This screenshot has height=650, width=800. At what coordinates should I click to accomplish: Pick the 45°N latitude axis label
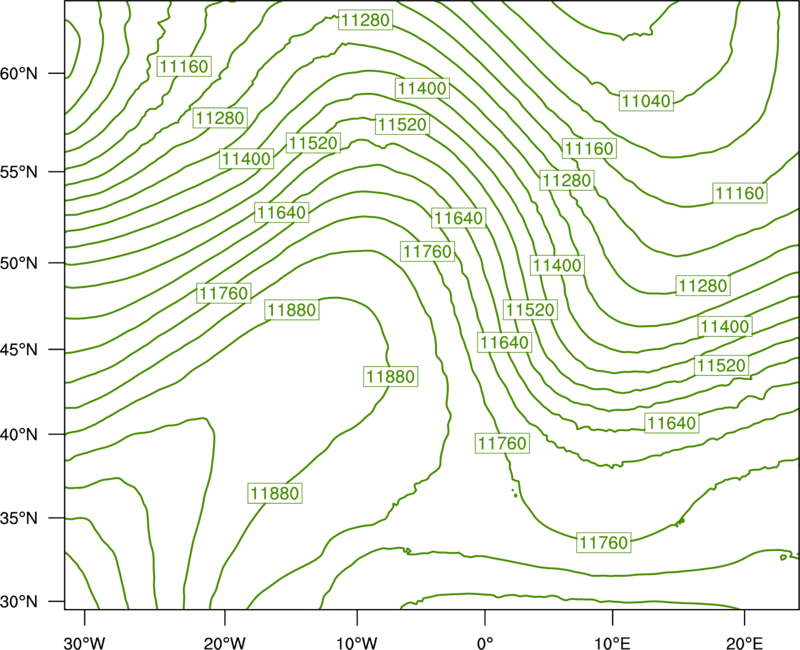[x=19, y=349]
